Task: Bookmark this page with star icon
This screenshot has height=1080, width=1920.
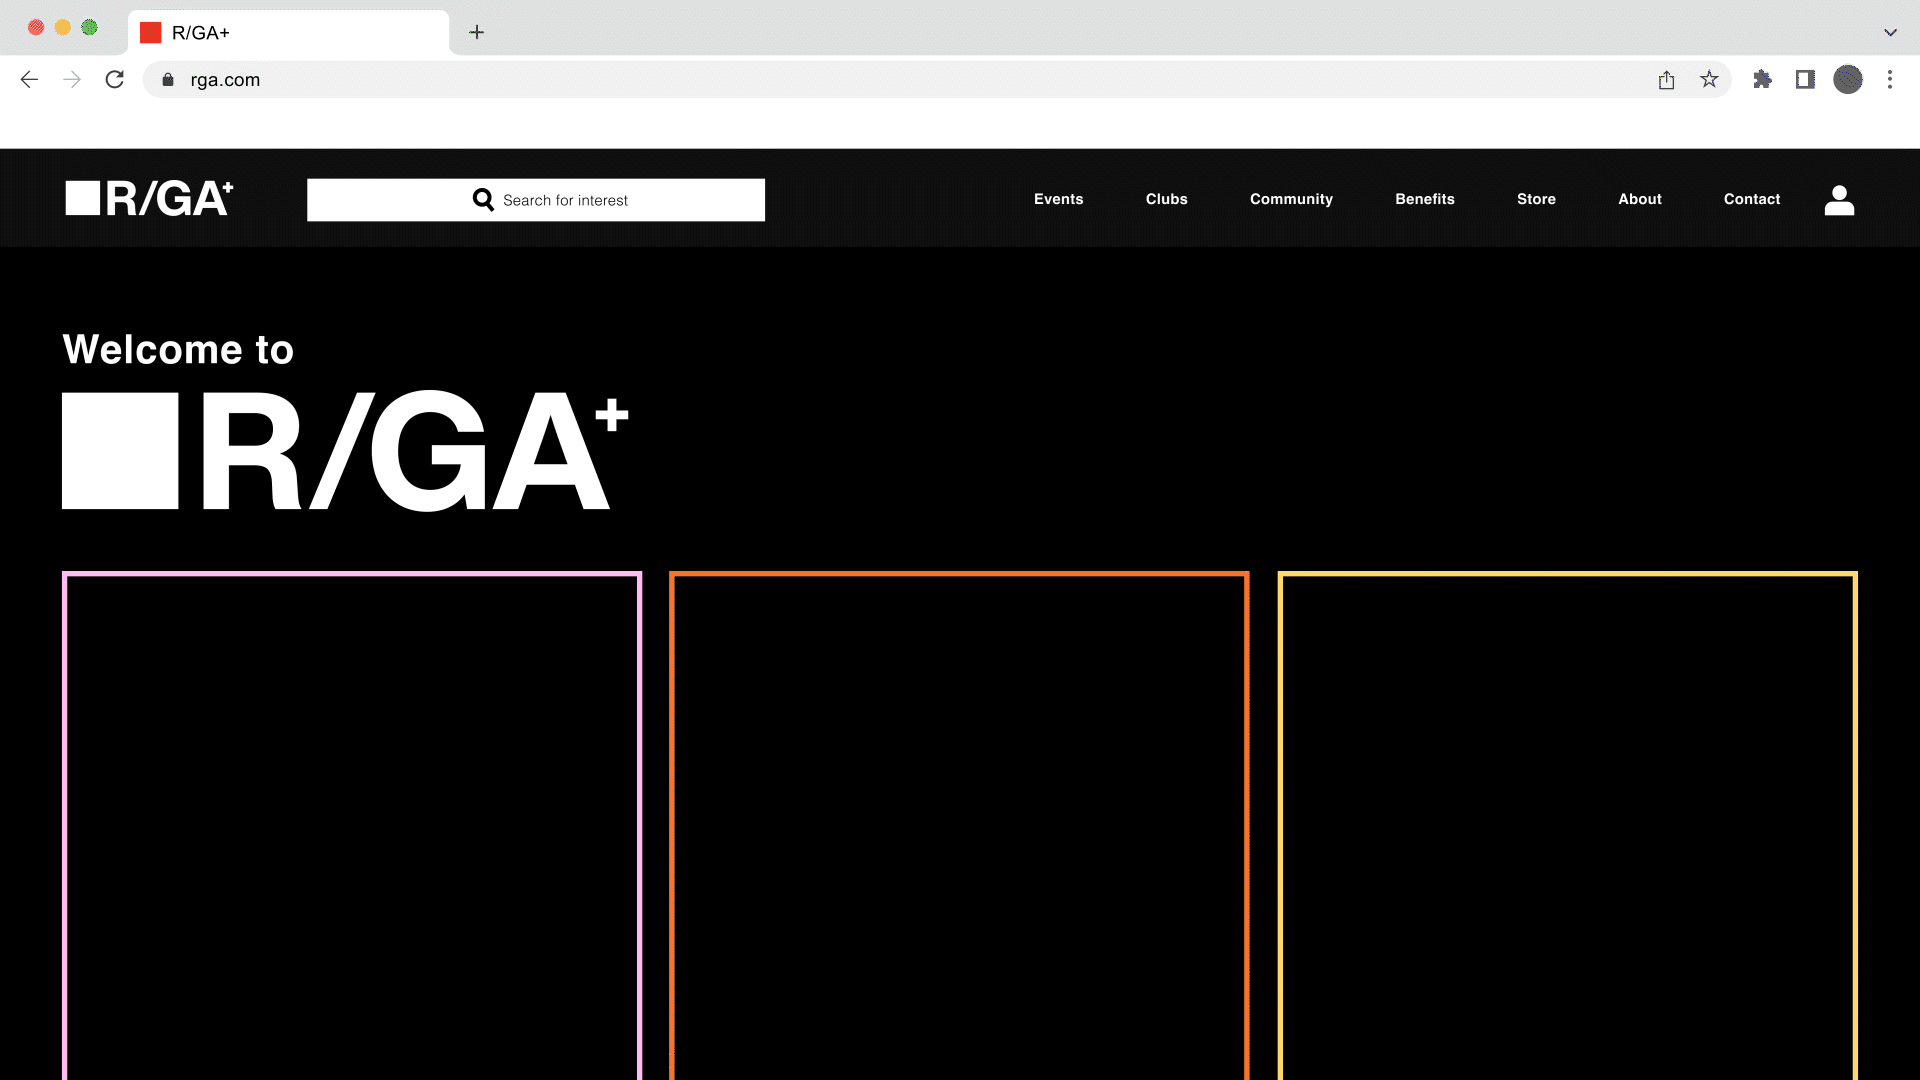Action: pos(1709,80)
